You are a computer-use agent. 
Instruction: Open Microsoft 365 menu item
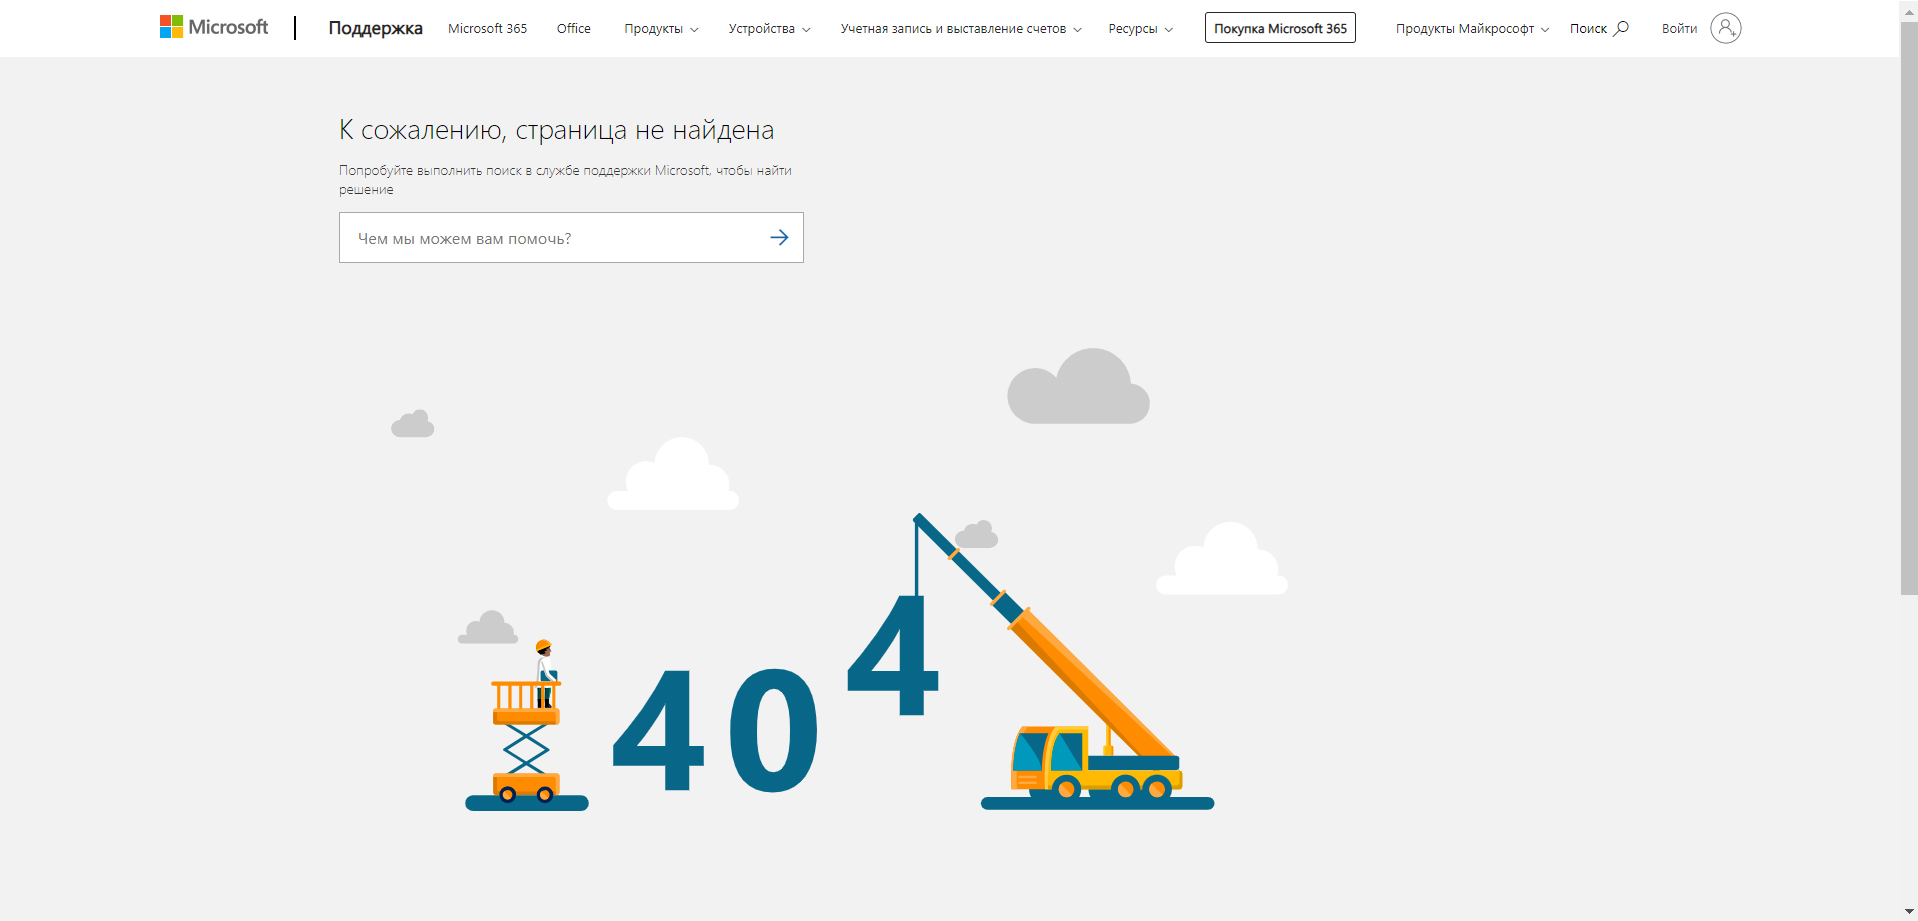pos(487,28)
